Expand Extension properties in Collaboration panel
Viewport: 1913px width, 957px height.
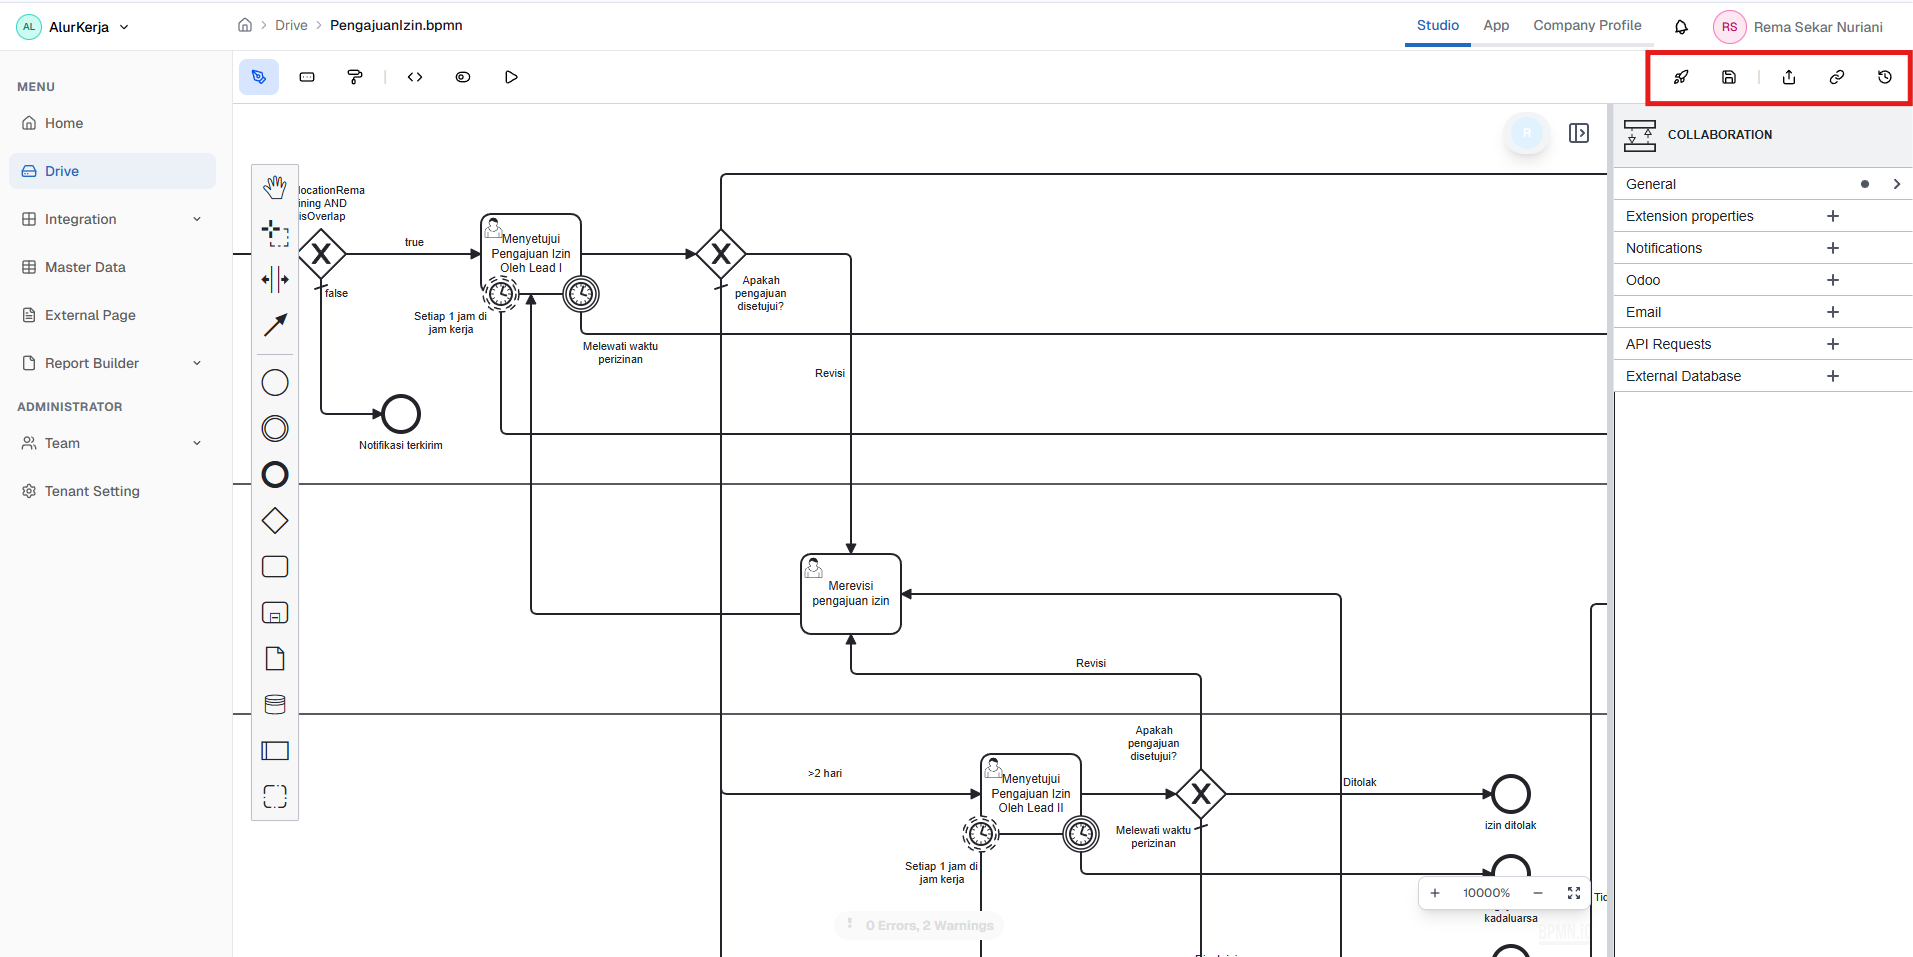(1832, 216)
